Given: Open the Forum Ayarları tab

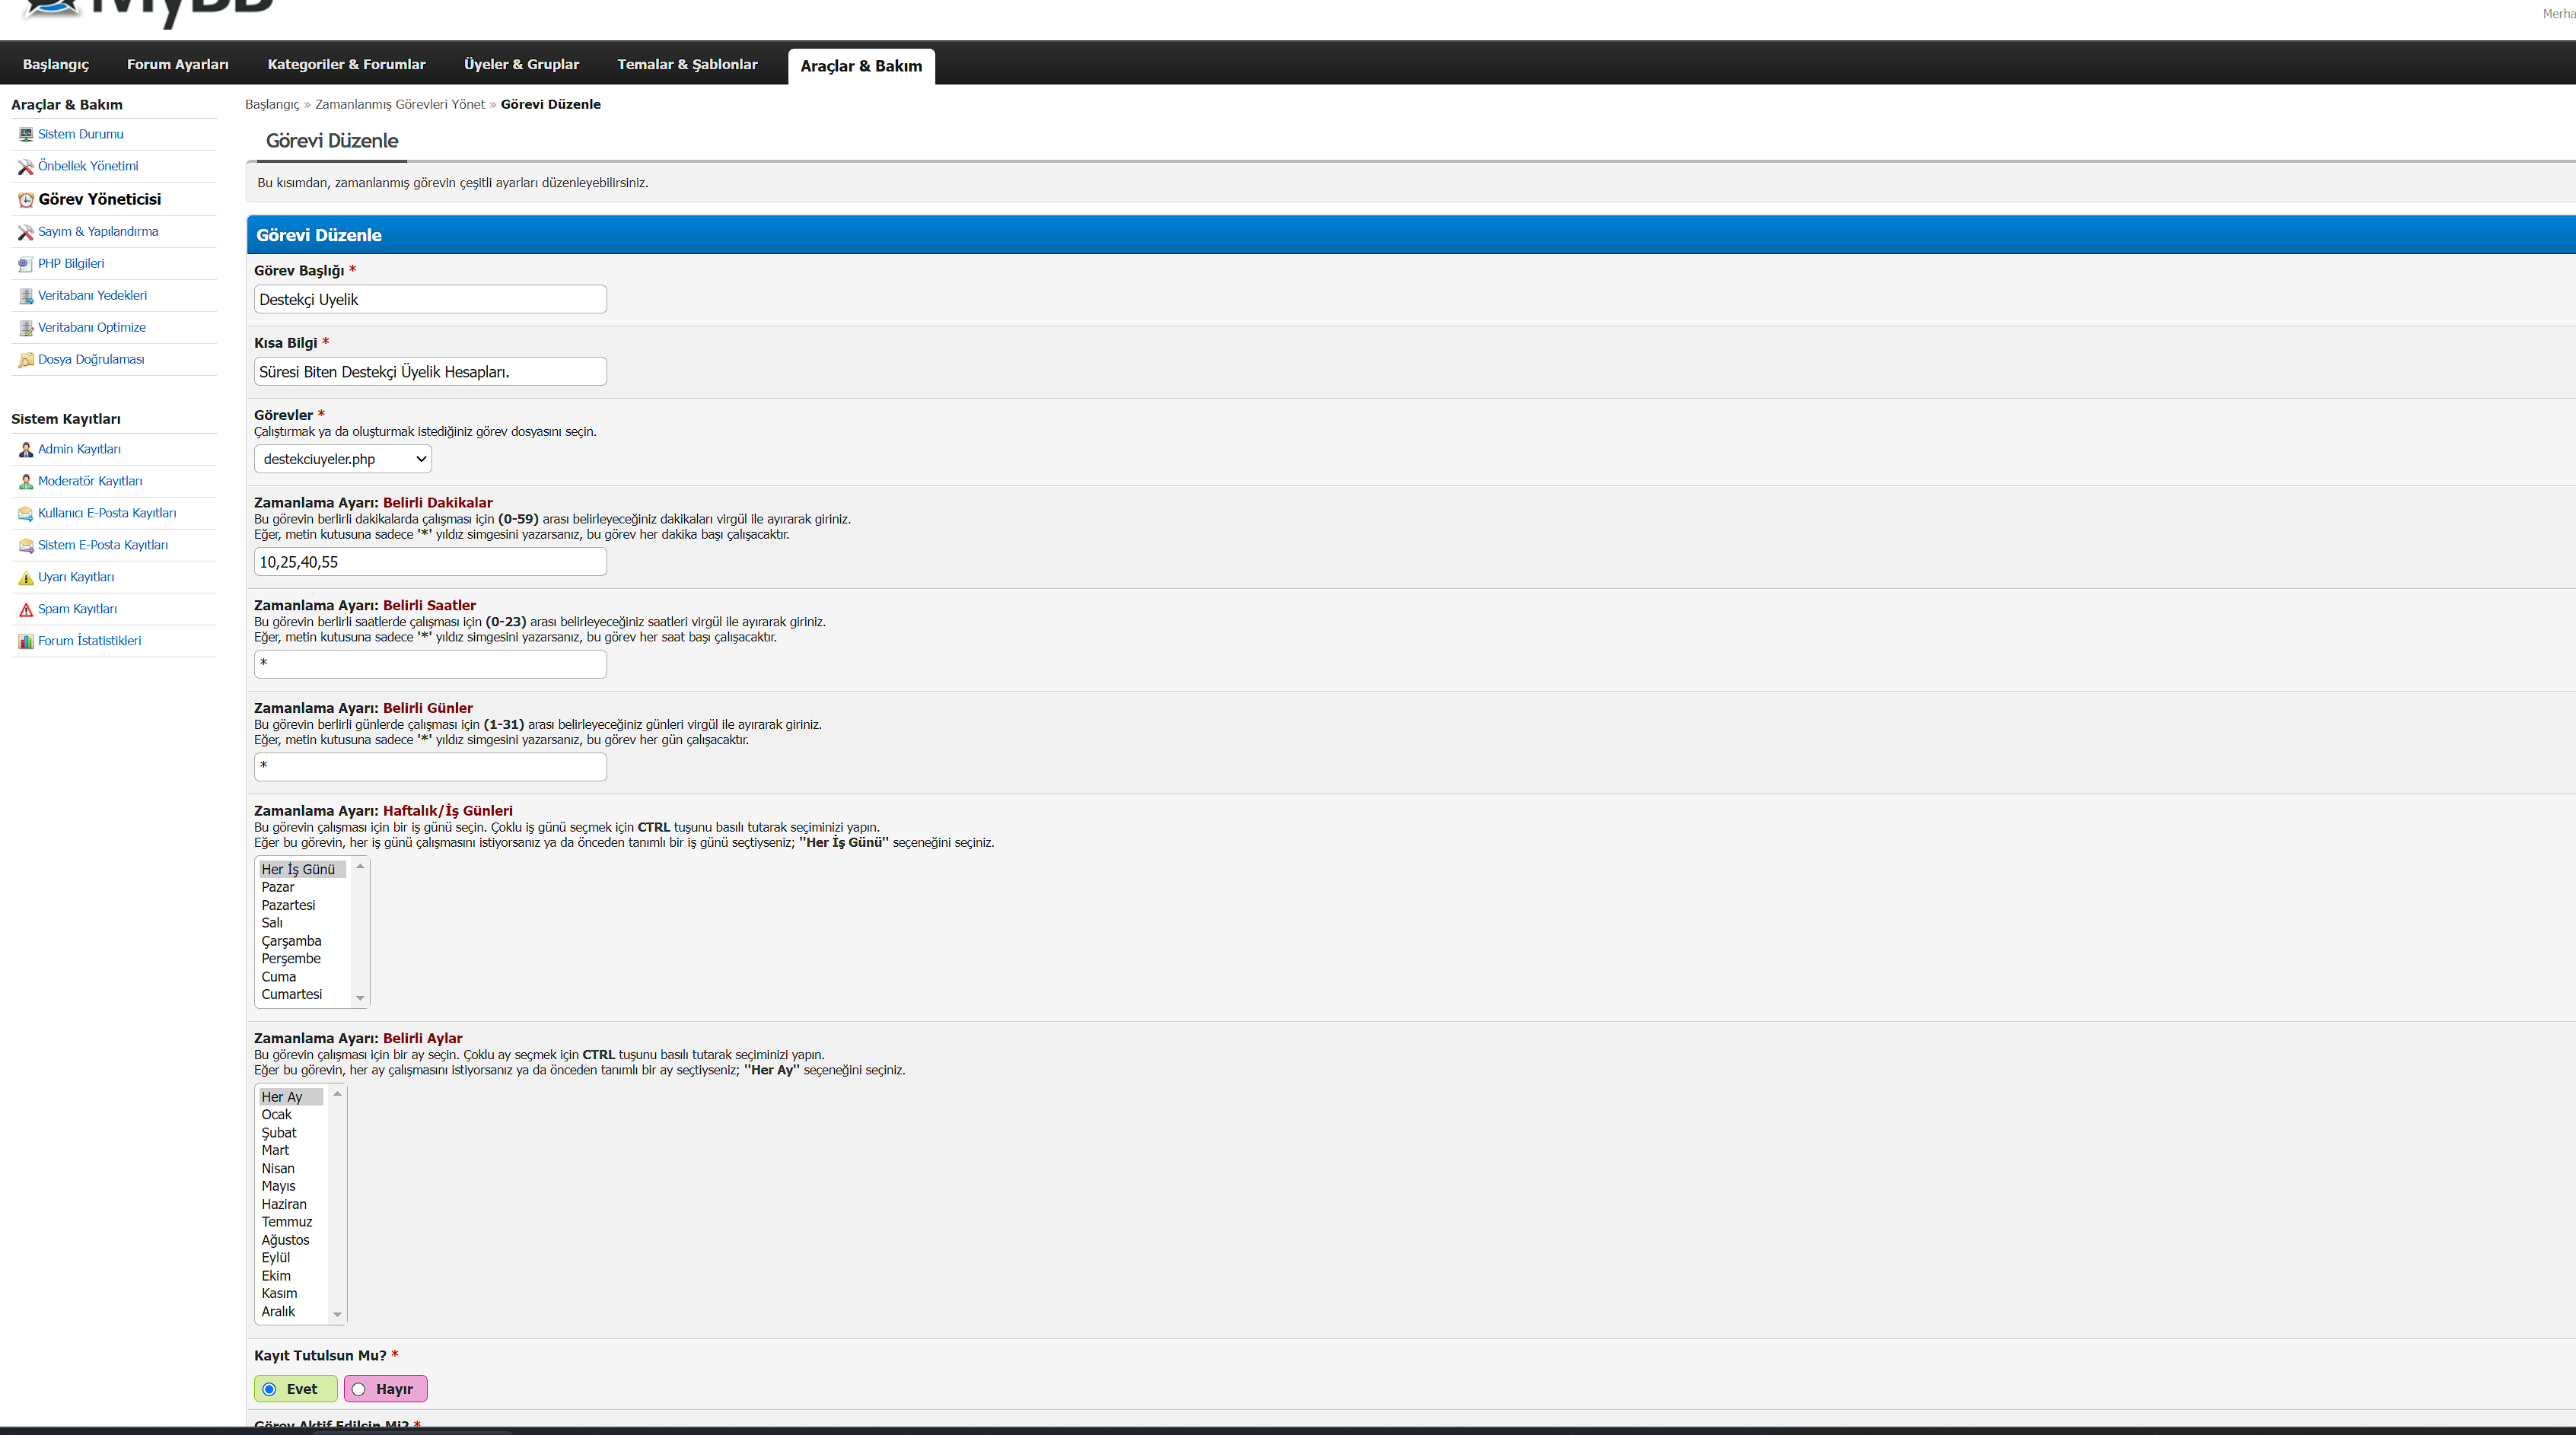Looking at the screenshot, I should point(178,64).
